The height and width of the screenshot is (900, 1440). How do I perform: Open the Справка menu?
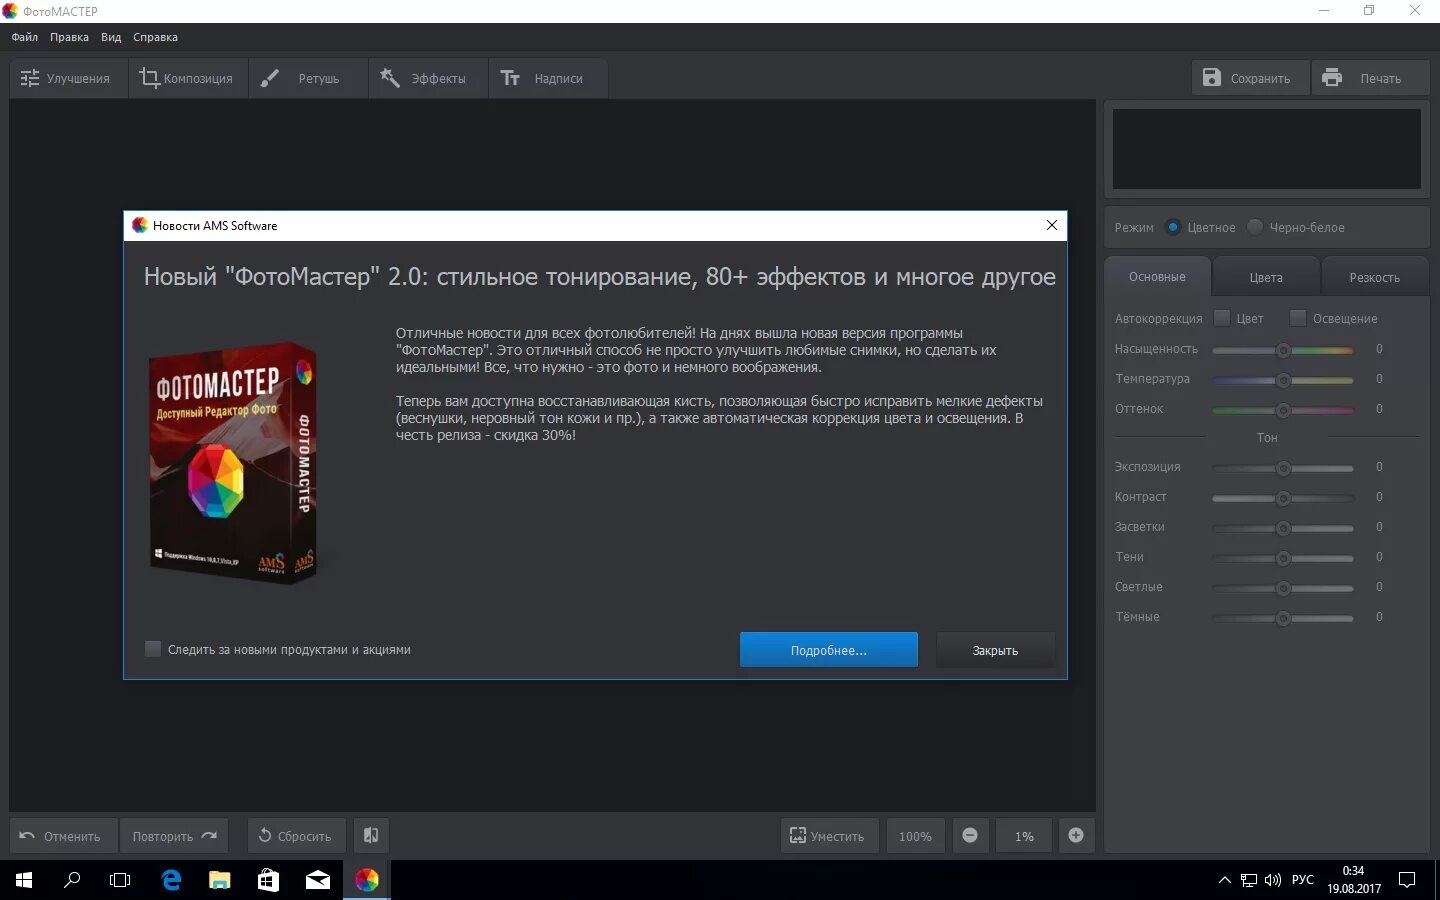tap(155, 37)
